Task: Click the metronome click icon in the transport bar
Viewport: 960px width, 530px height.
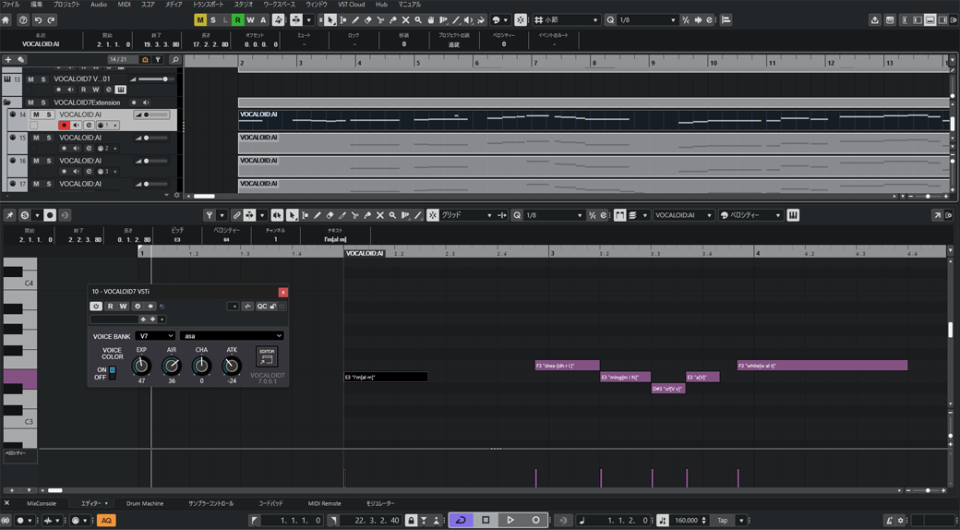Action: tap(890, 521)
